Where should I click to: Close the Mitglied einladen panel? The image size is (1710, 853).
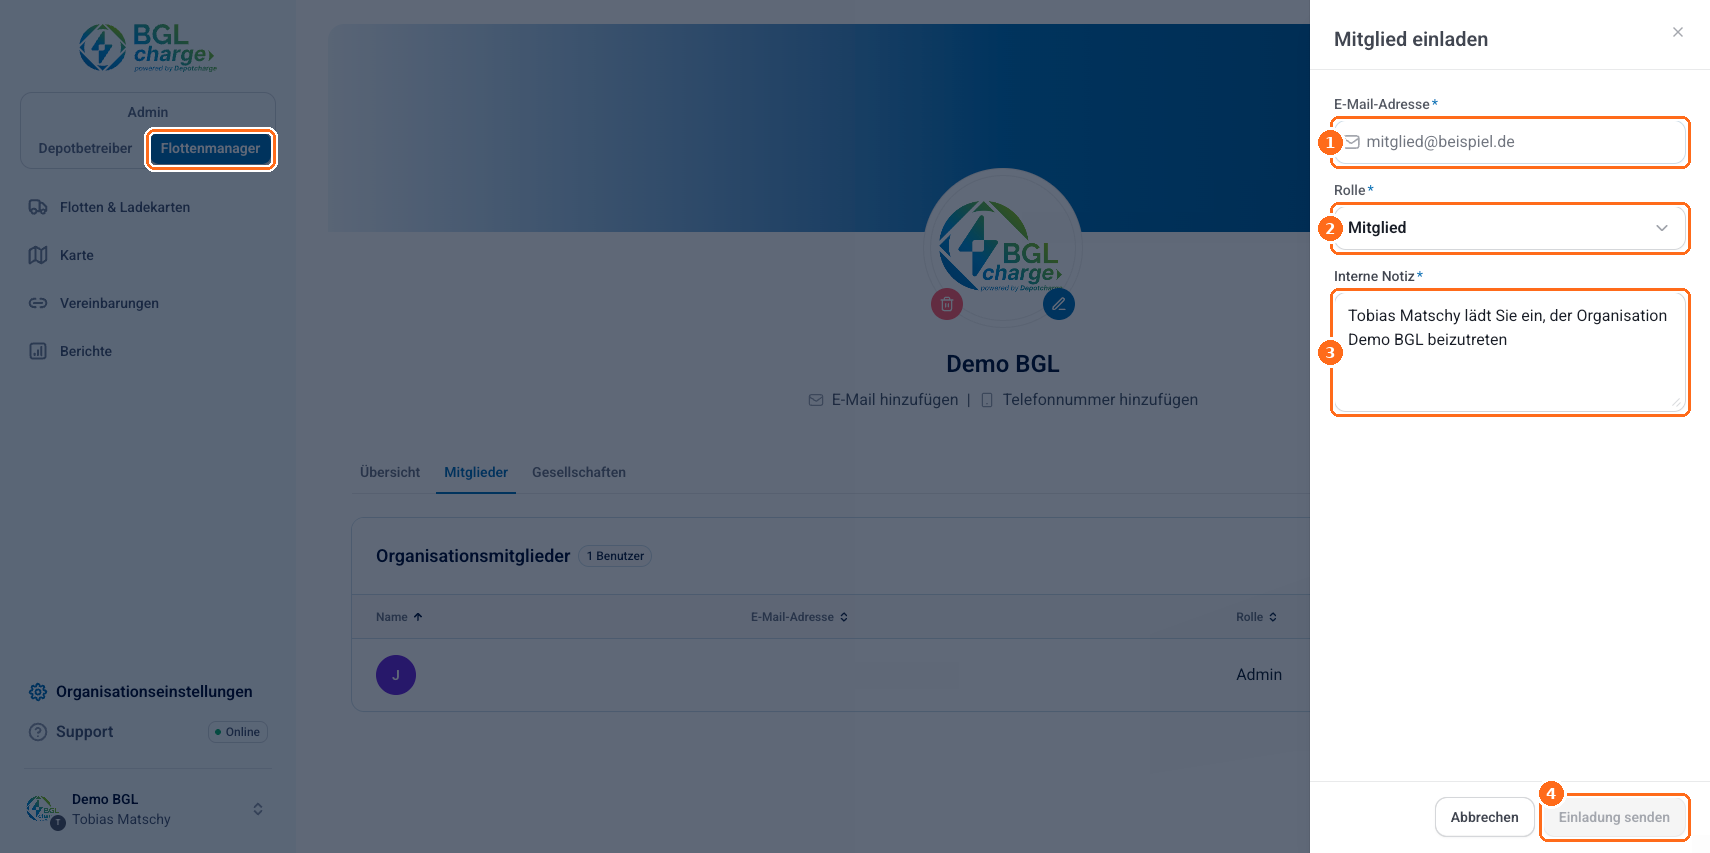point(1678,32)
